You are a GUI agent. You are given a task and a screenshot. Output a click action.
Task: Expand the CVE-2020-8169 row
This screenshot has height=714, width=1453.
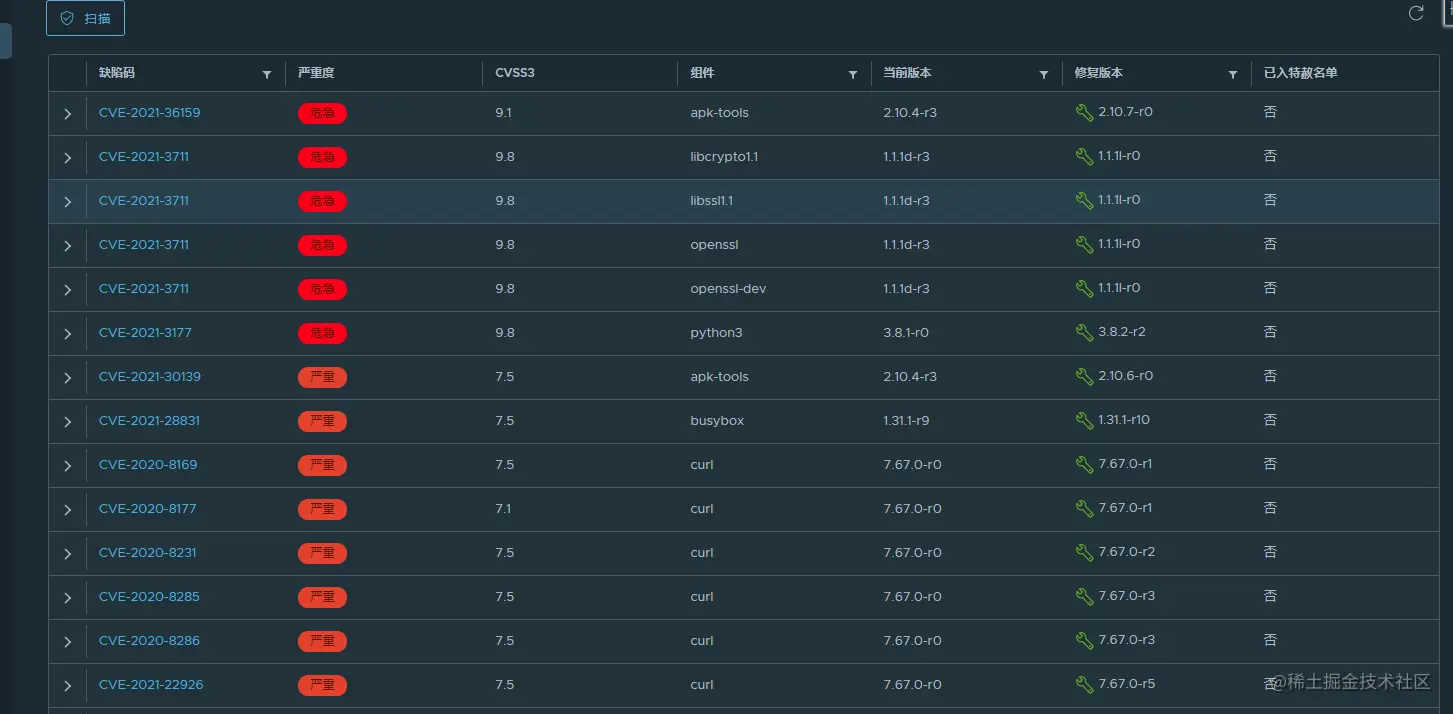[x=68, y=466]
